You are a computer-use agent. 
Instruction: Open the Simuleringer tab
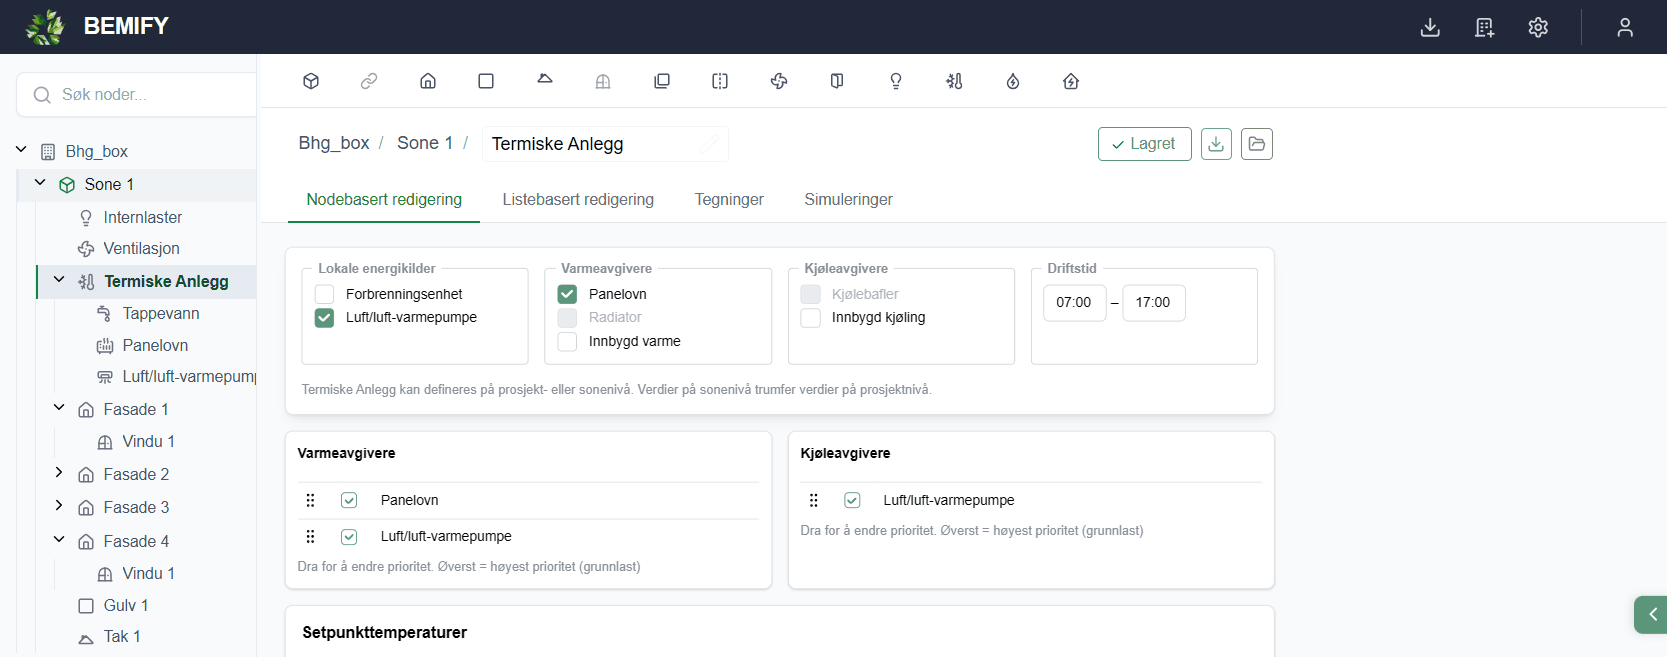848,200
